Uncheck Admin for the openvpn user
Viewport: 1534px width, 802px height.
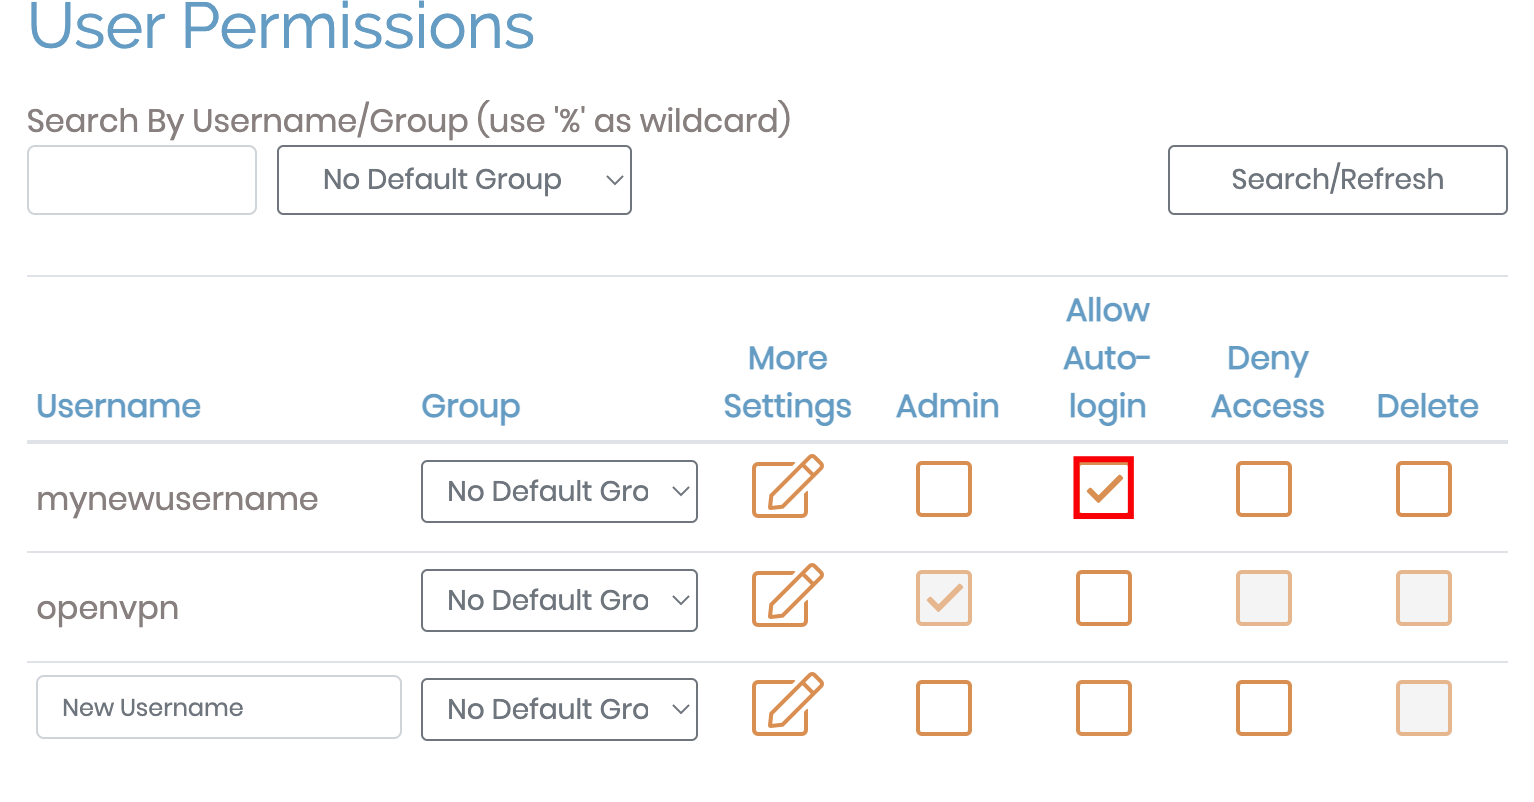point(943,598)
